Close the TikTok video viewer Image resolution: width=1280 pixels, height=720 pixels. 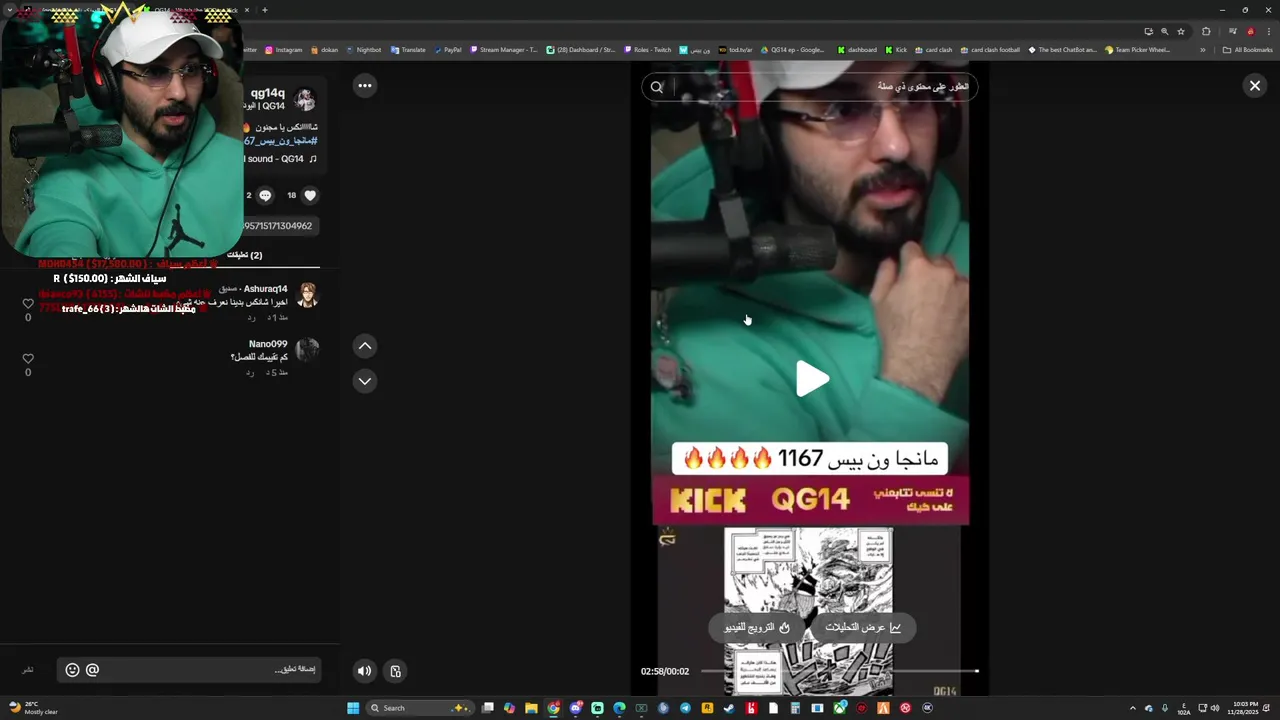click(x=1254, y=86)
